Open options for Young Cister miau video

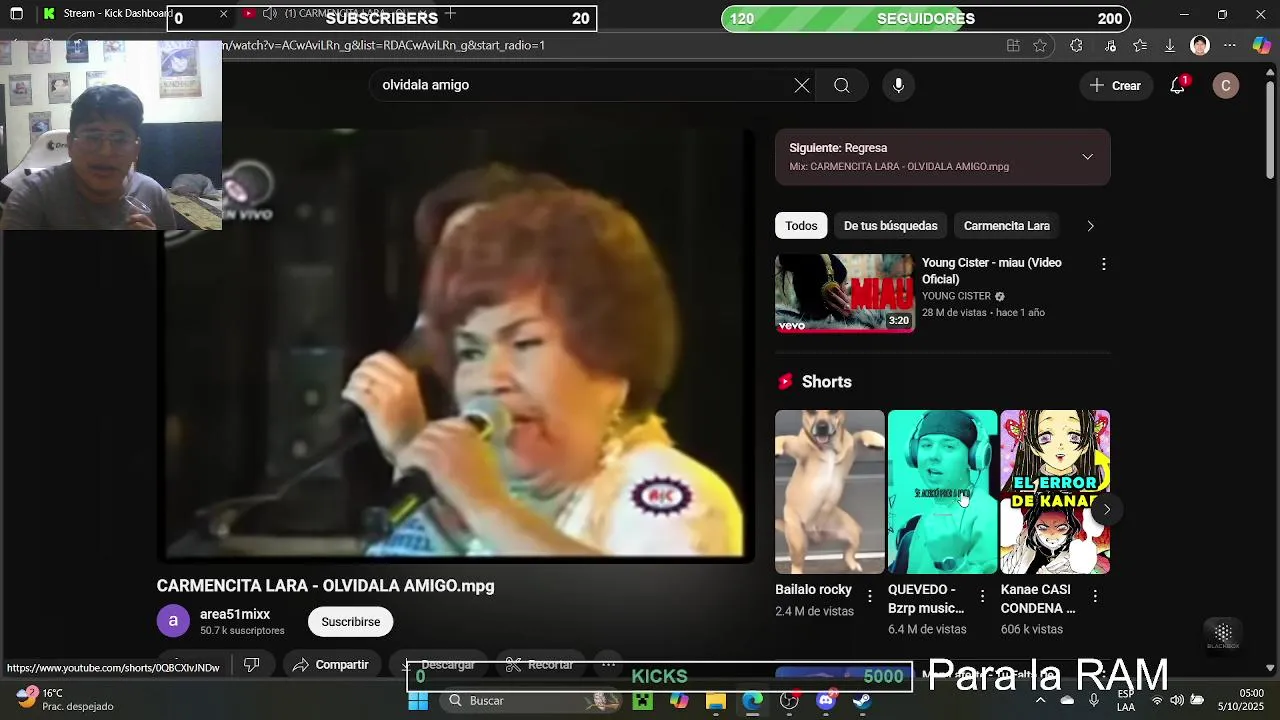1103,264
